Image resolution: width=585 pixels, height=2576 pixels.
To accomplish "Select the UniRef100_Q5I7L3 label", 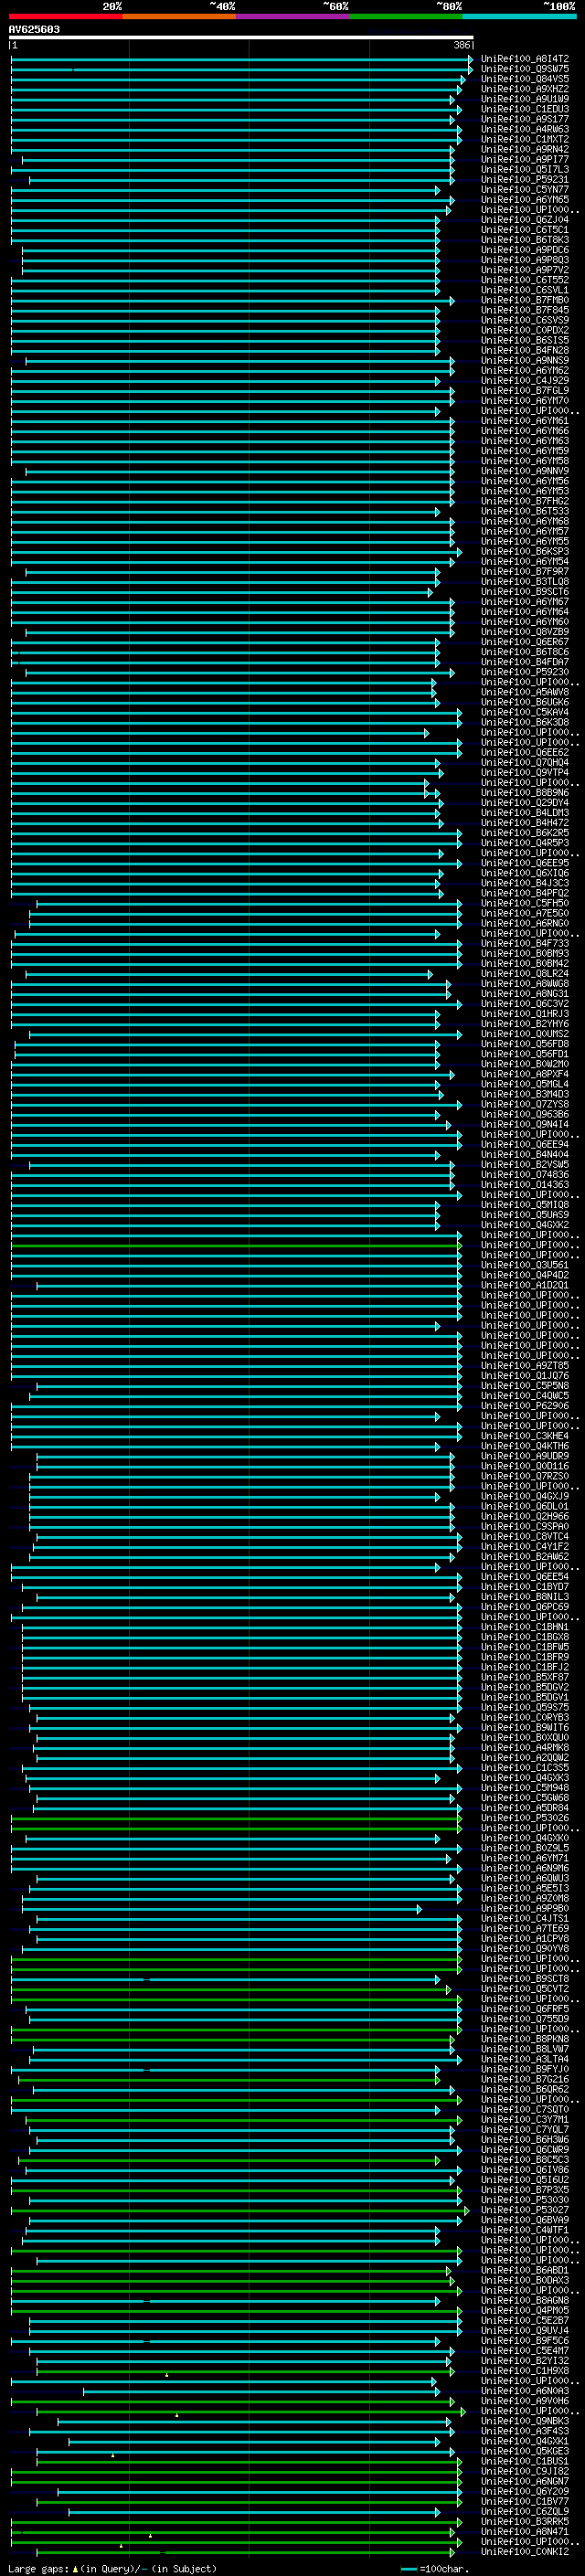I will click(525, 169).
